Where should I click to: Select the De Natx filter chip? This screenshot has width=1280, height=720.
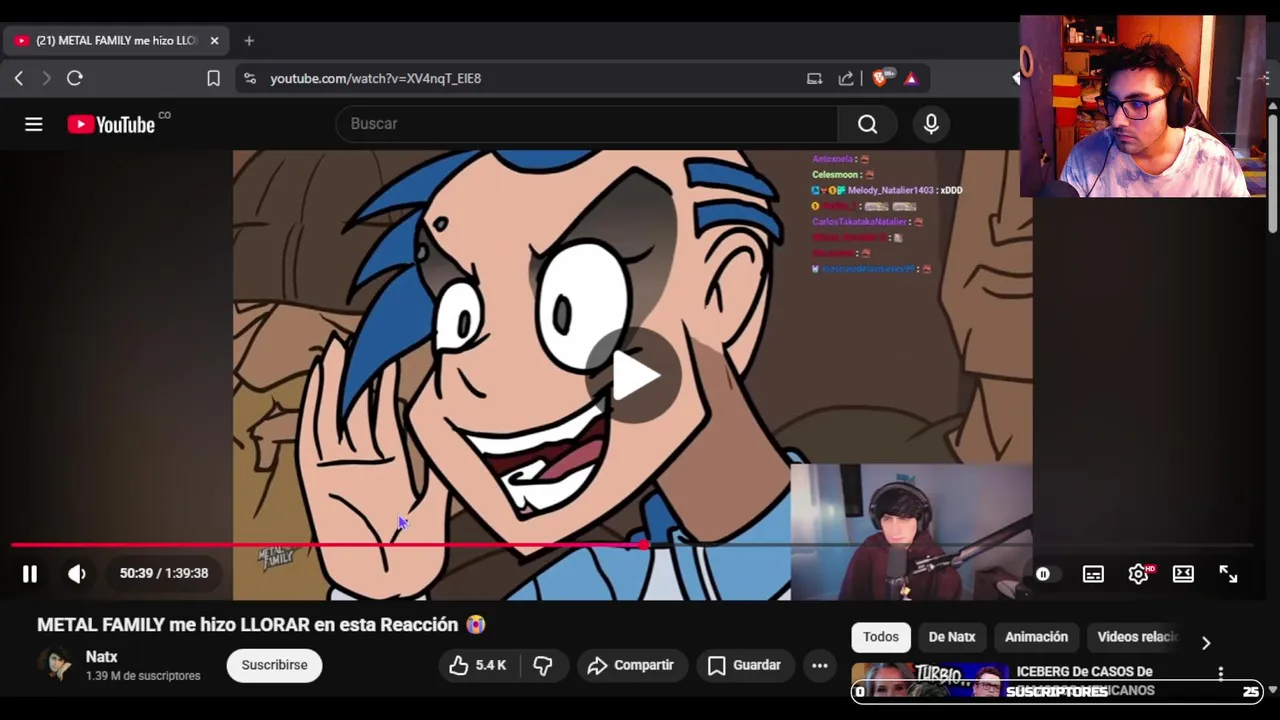coord(952,637)
